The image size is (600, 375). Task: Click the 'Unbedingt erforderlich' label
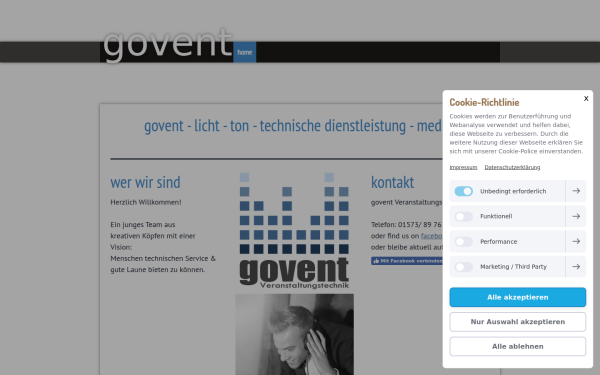(x=513, y=191)
